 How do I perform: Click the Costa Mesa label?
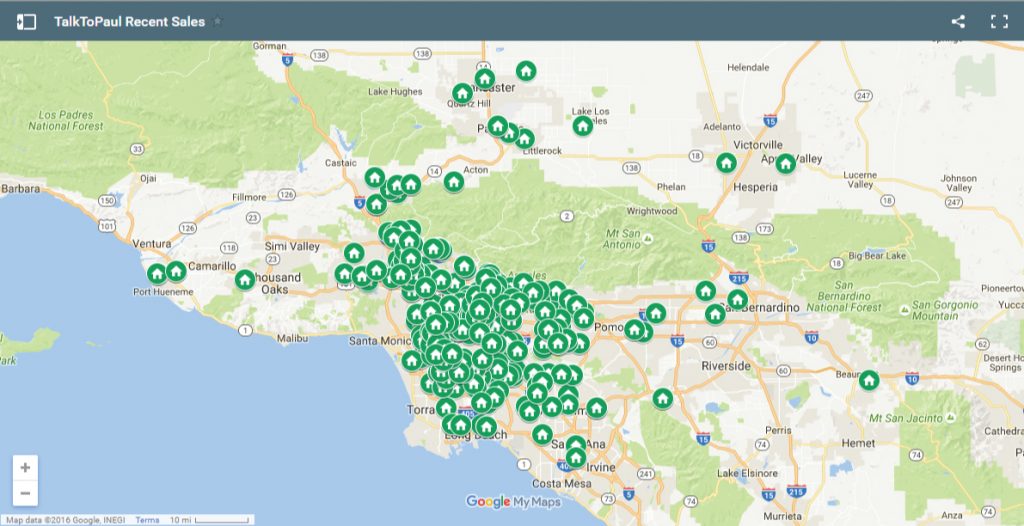[x=562, y=484]
